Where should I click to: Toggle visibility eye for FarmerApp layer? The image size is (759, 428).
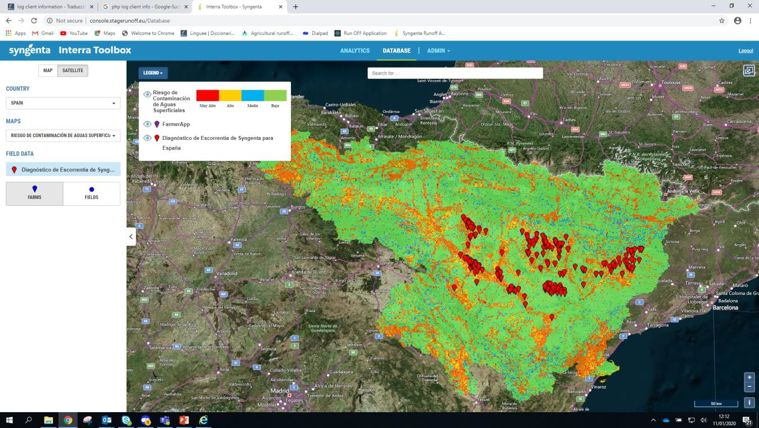click(147, 124)
